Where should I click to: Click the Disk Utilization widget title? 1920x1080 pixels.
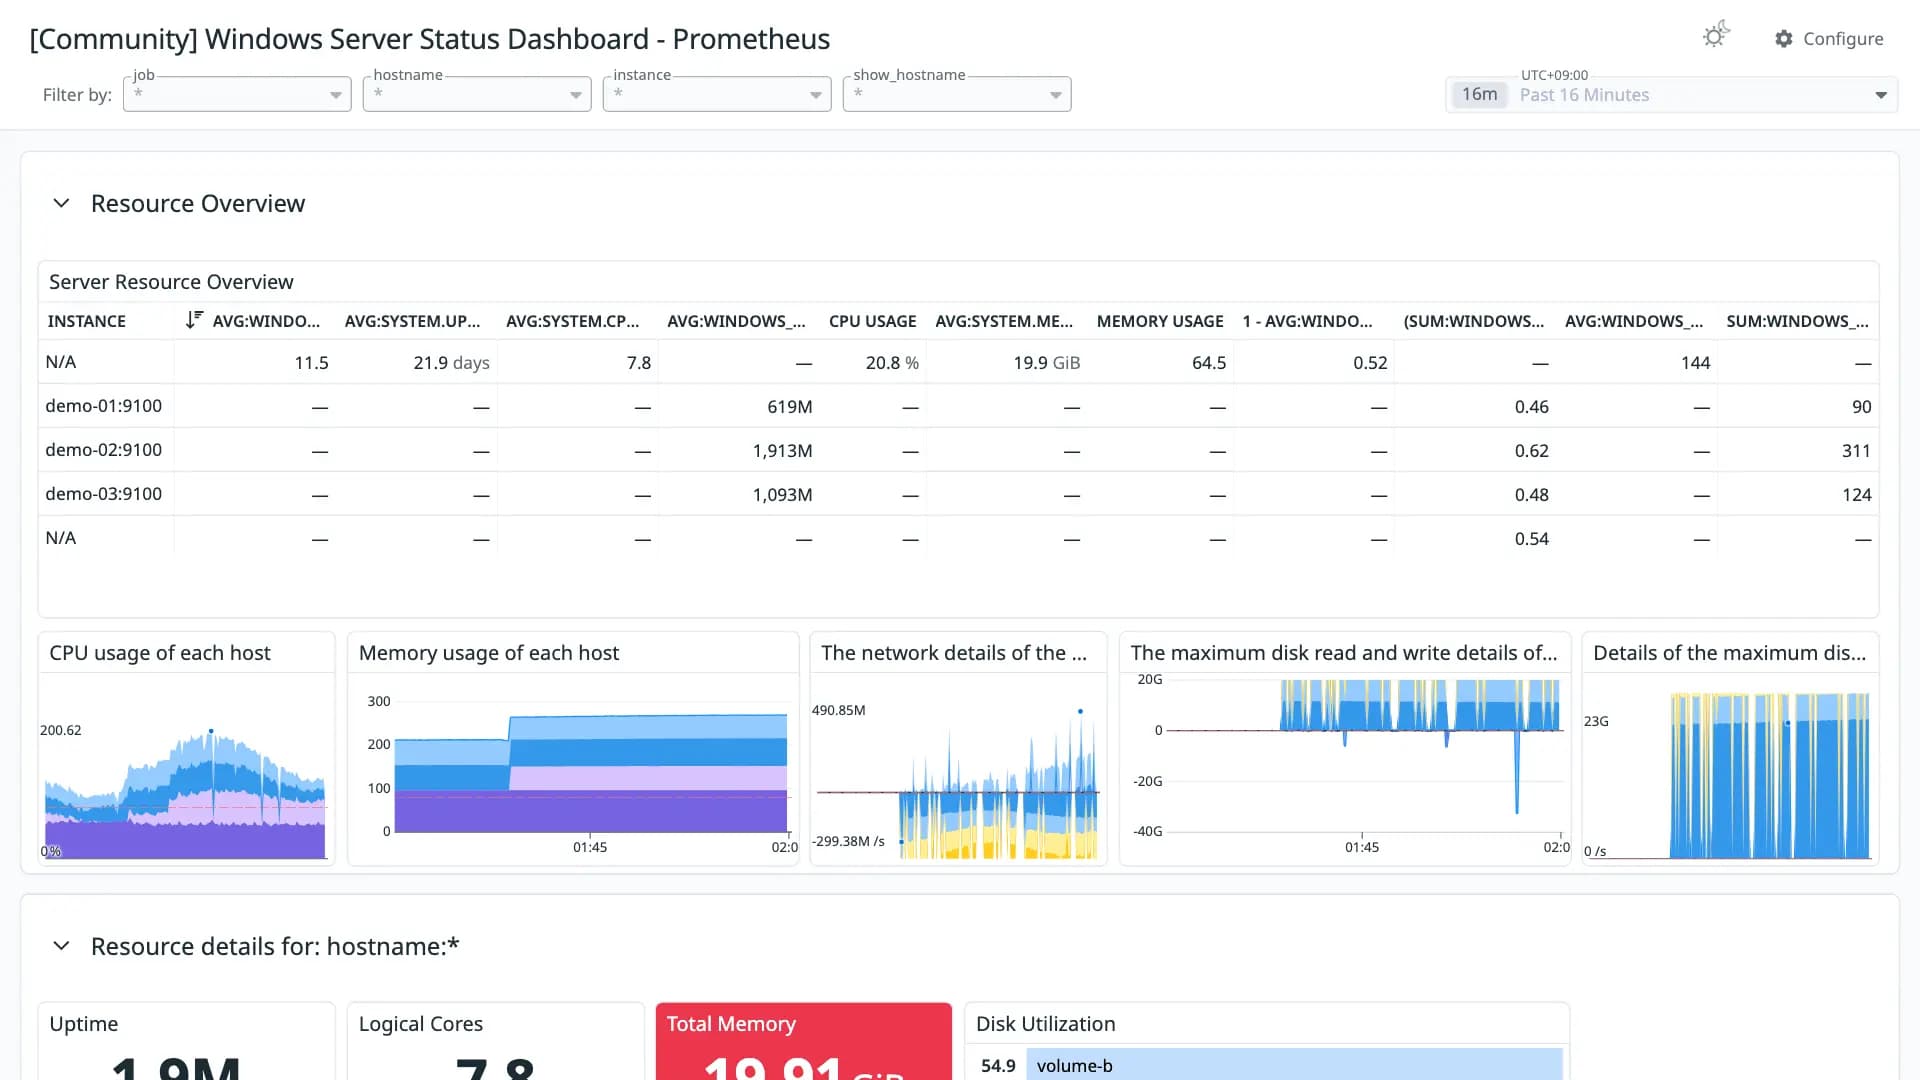tap(1045, 1024)
